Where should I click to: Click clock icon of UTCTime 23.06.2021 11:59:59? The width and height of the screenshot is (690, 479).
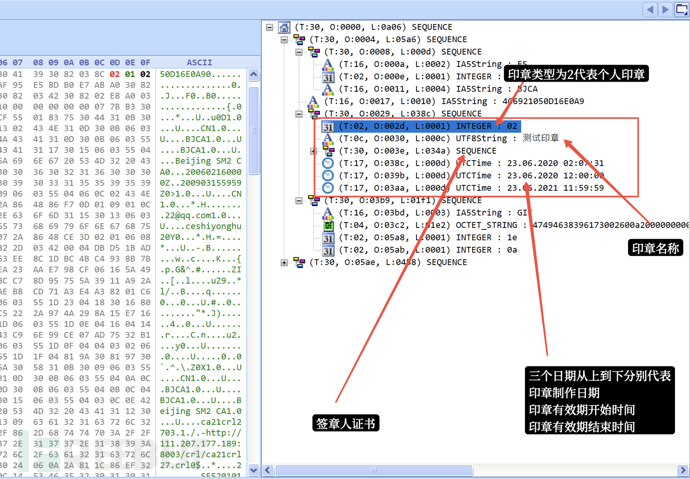(328, 188)
